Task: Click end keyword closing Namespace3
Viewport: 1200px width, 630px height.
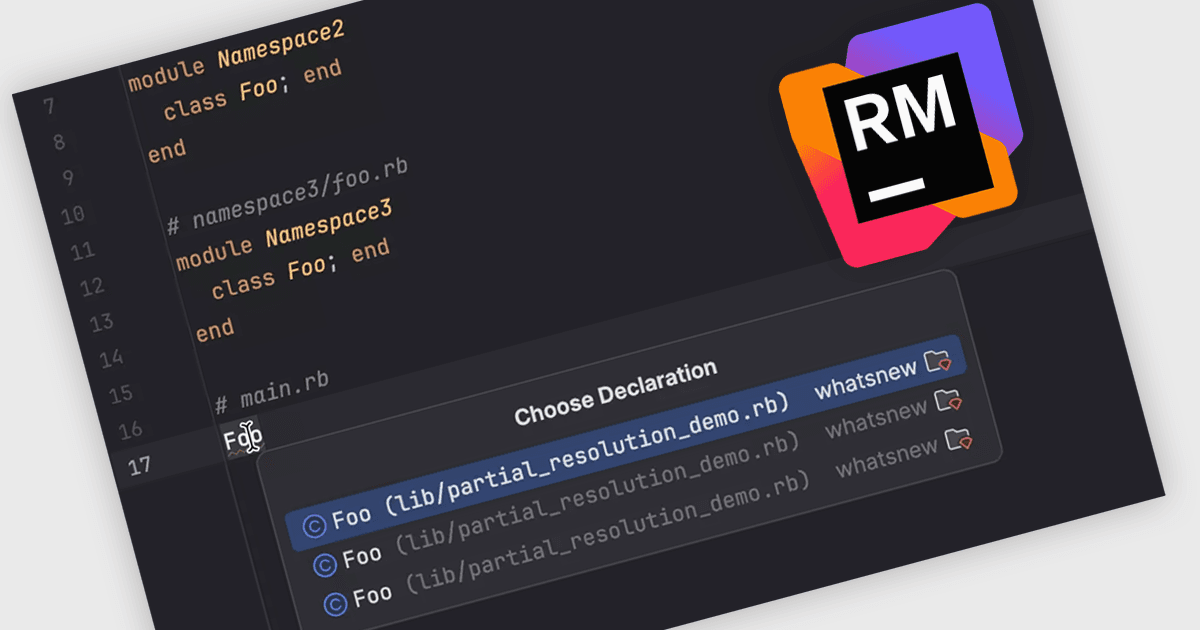Action: click(215, 330)
